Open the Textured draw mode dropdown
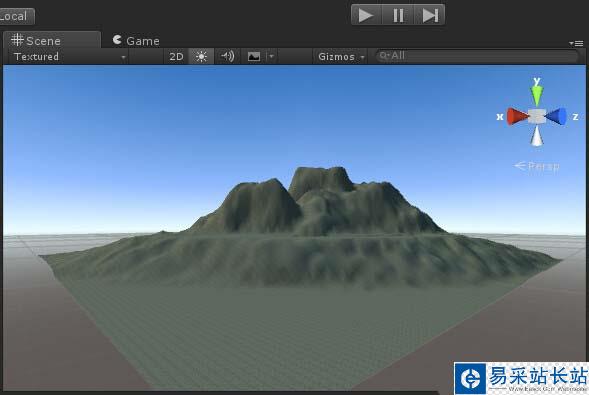 pos(68,57)
